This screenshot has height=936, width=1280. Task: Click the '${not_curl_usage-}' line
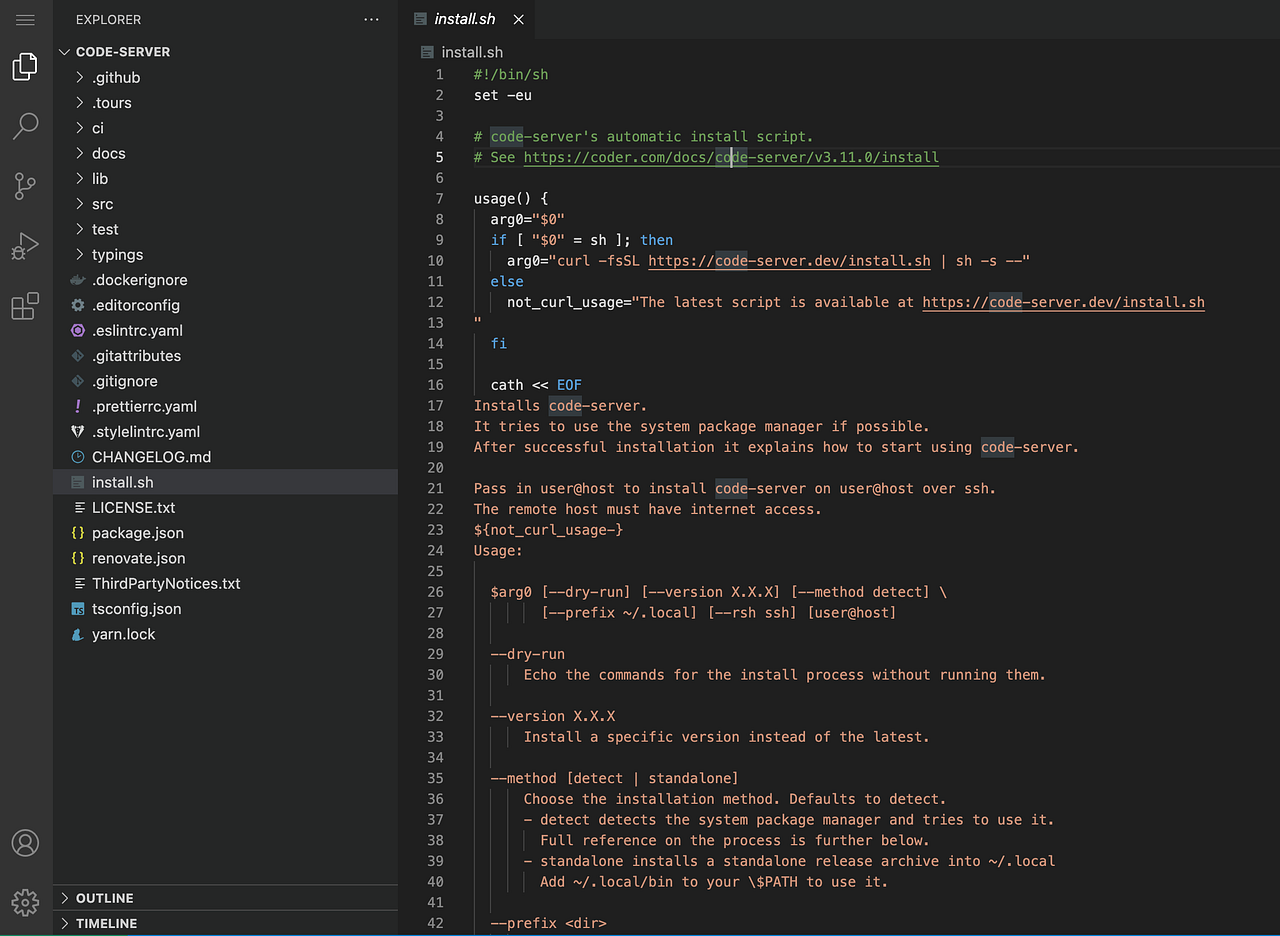(549, 529)
